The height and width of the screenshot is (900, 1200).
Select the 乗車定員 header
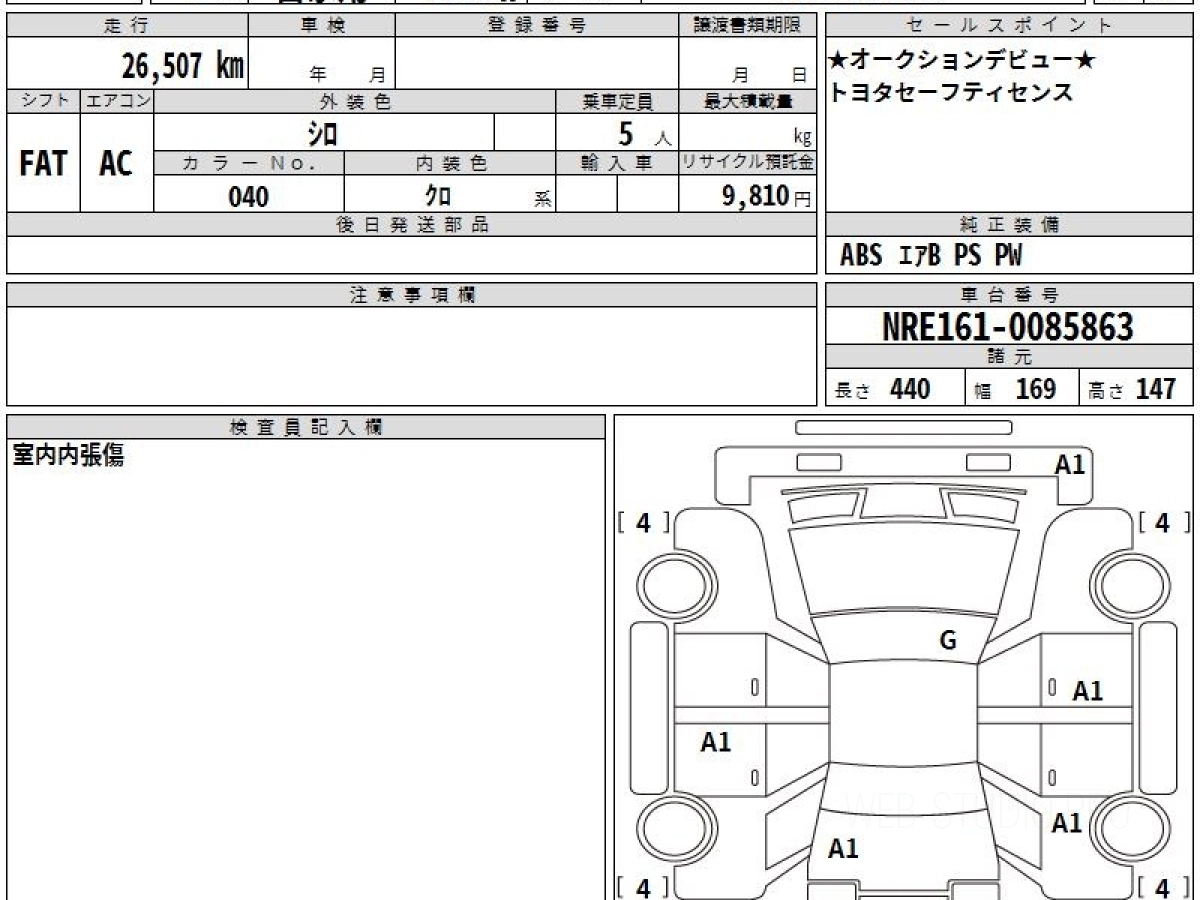pos(617,101)
